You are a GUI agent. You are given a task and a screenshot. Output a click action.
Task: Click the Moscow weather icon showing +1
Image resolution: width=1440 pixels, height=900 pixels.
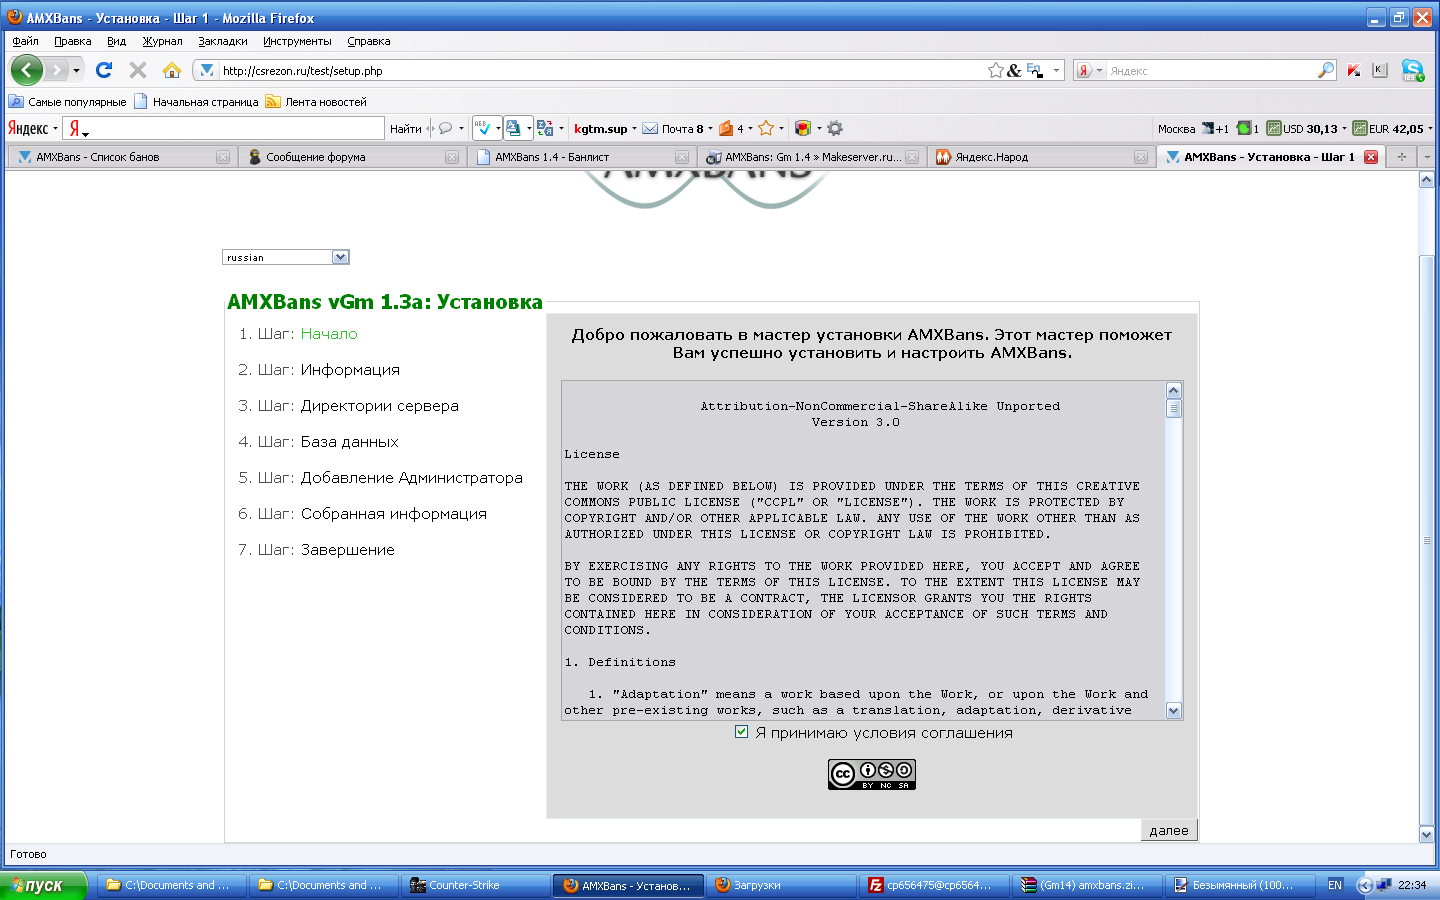[x=1215, y=128]
